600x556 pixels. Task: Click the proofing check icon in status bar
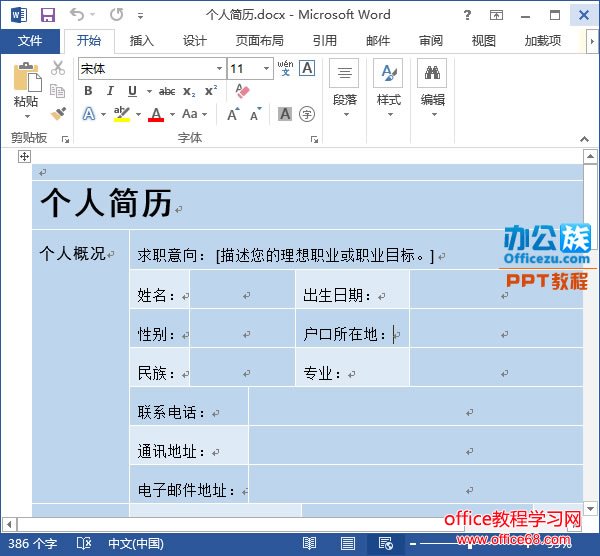click(84, 544)
